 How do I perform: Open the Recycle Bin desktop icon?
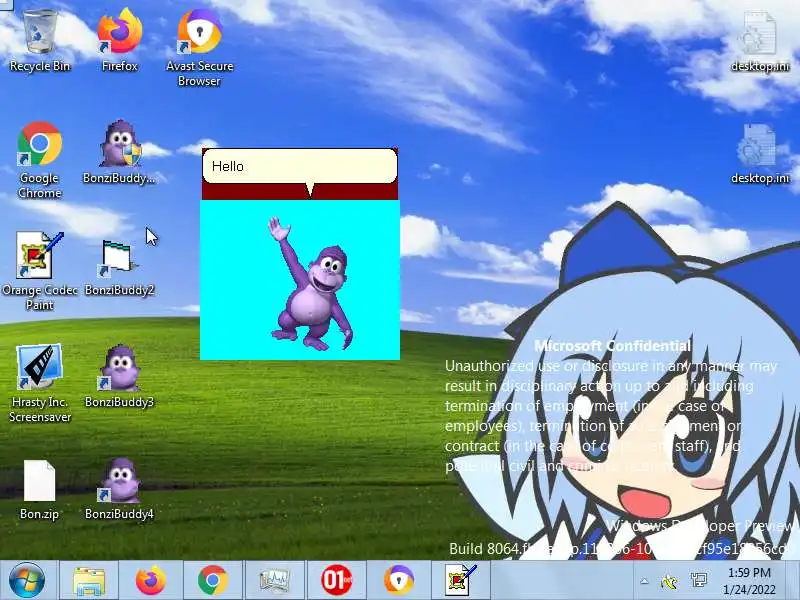(x=40, y=40)
